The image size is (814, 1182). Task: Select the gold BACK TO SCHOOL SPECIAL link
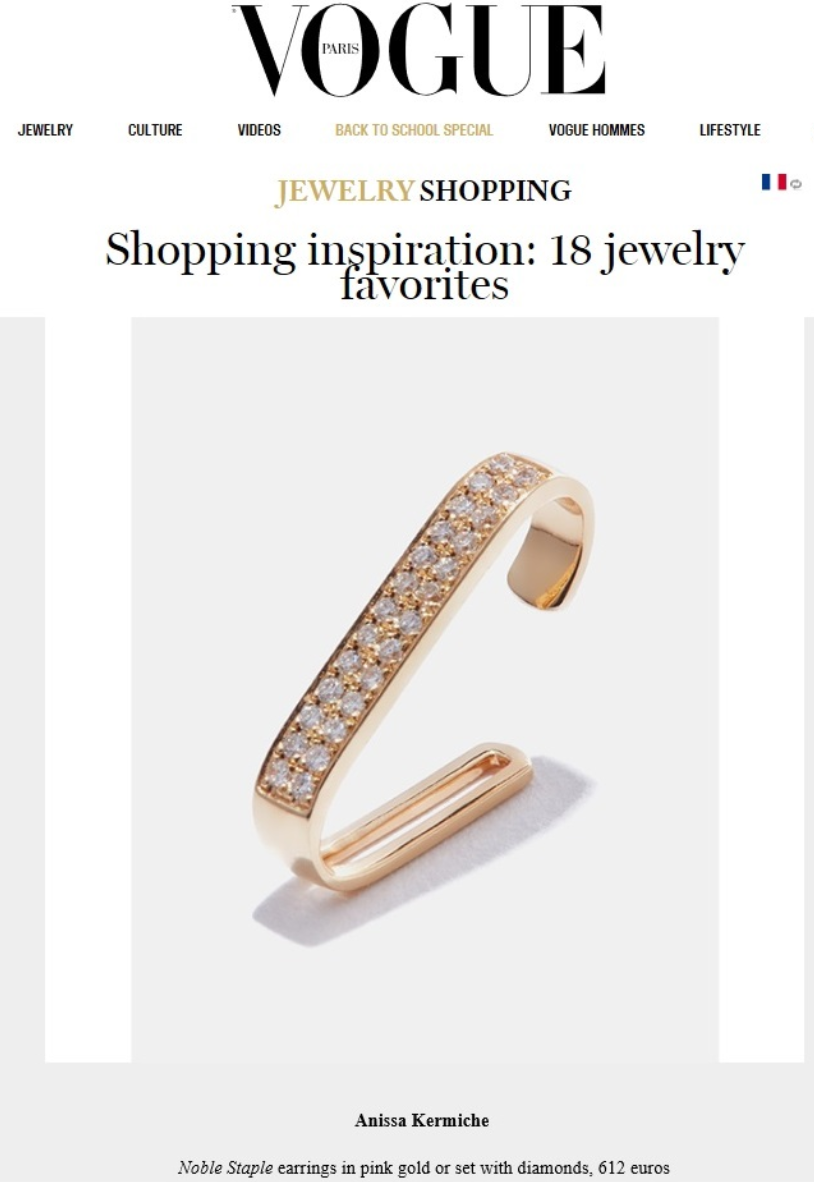click(x=414, y=130)
